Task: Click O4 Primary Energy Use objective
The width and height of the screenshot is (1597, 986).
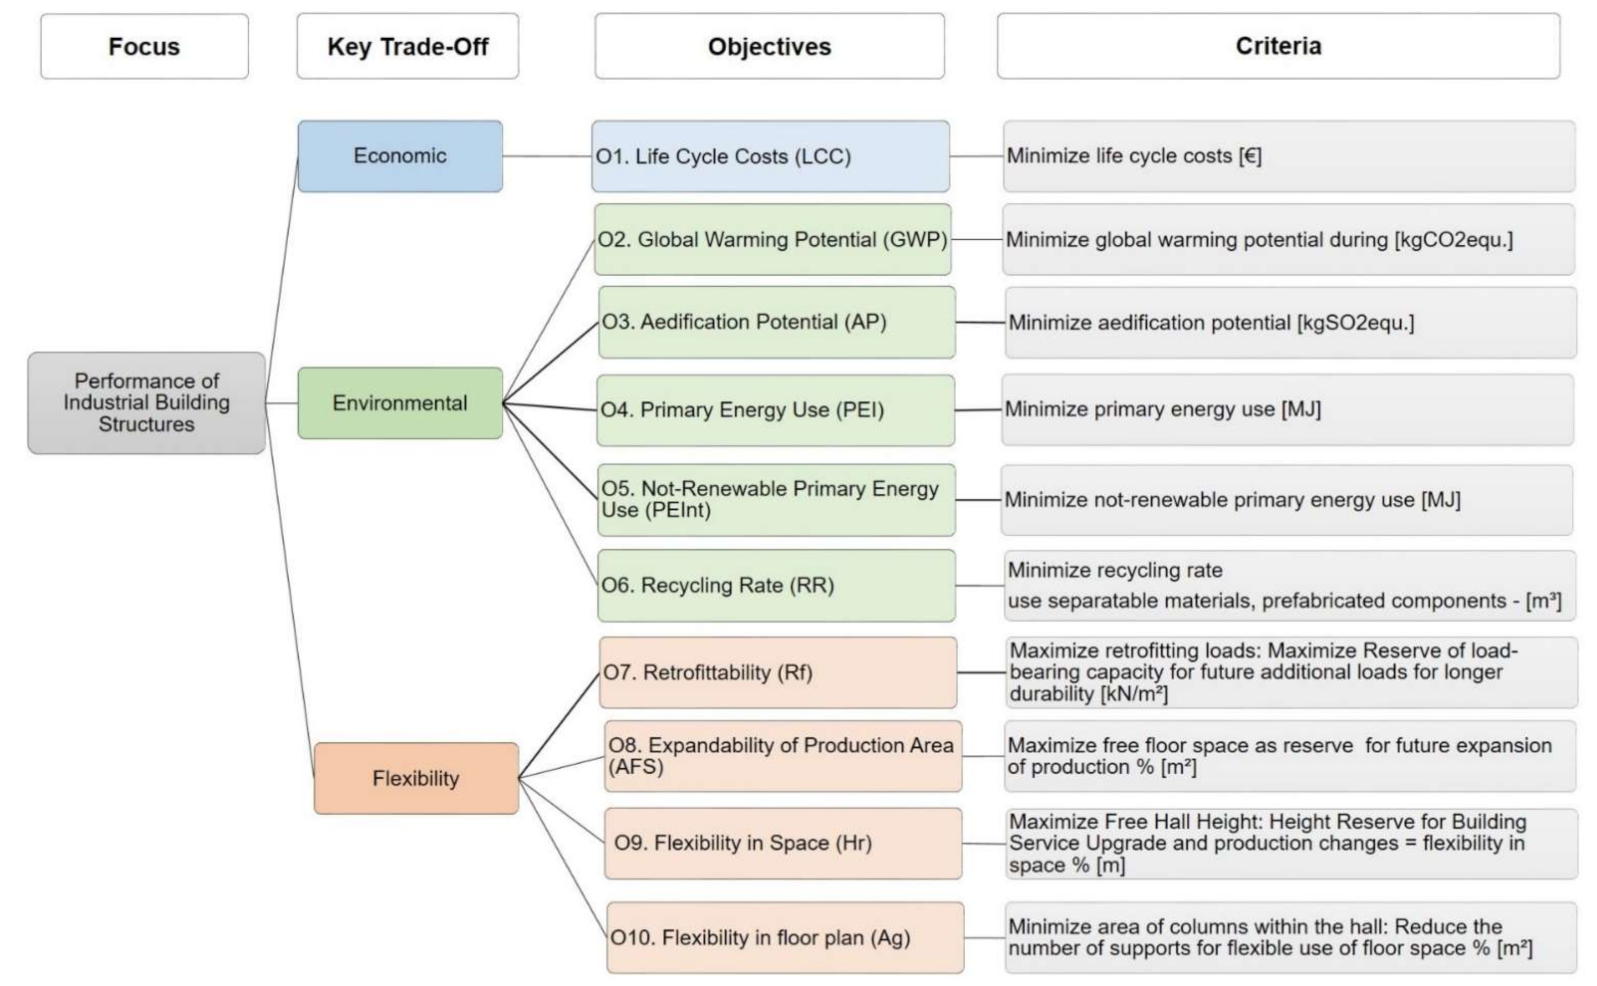Action: (776, 410)
